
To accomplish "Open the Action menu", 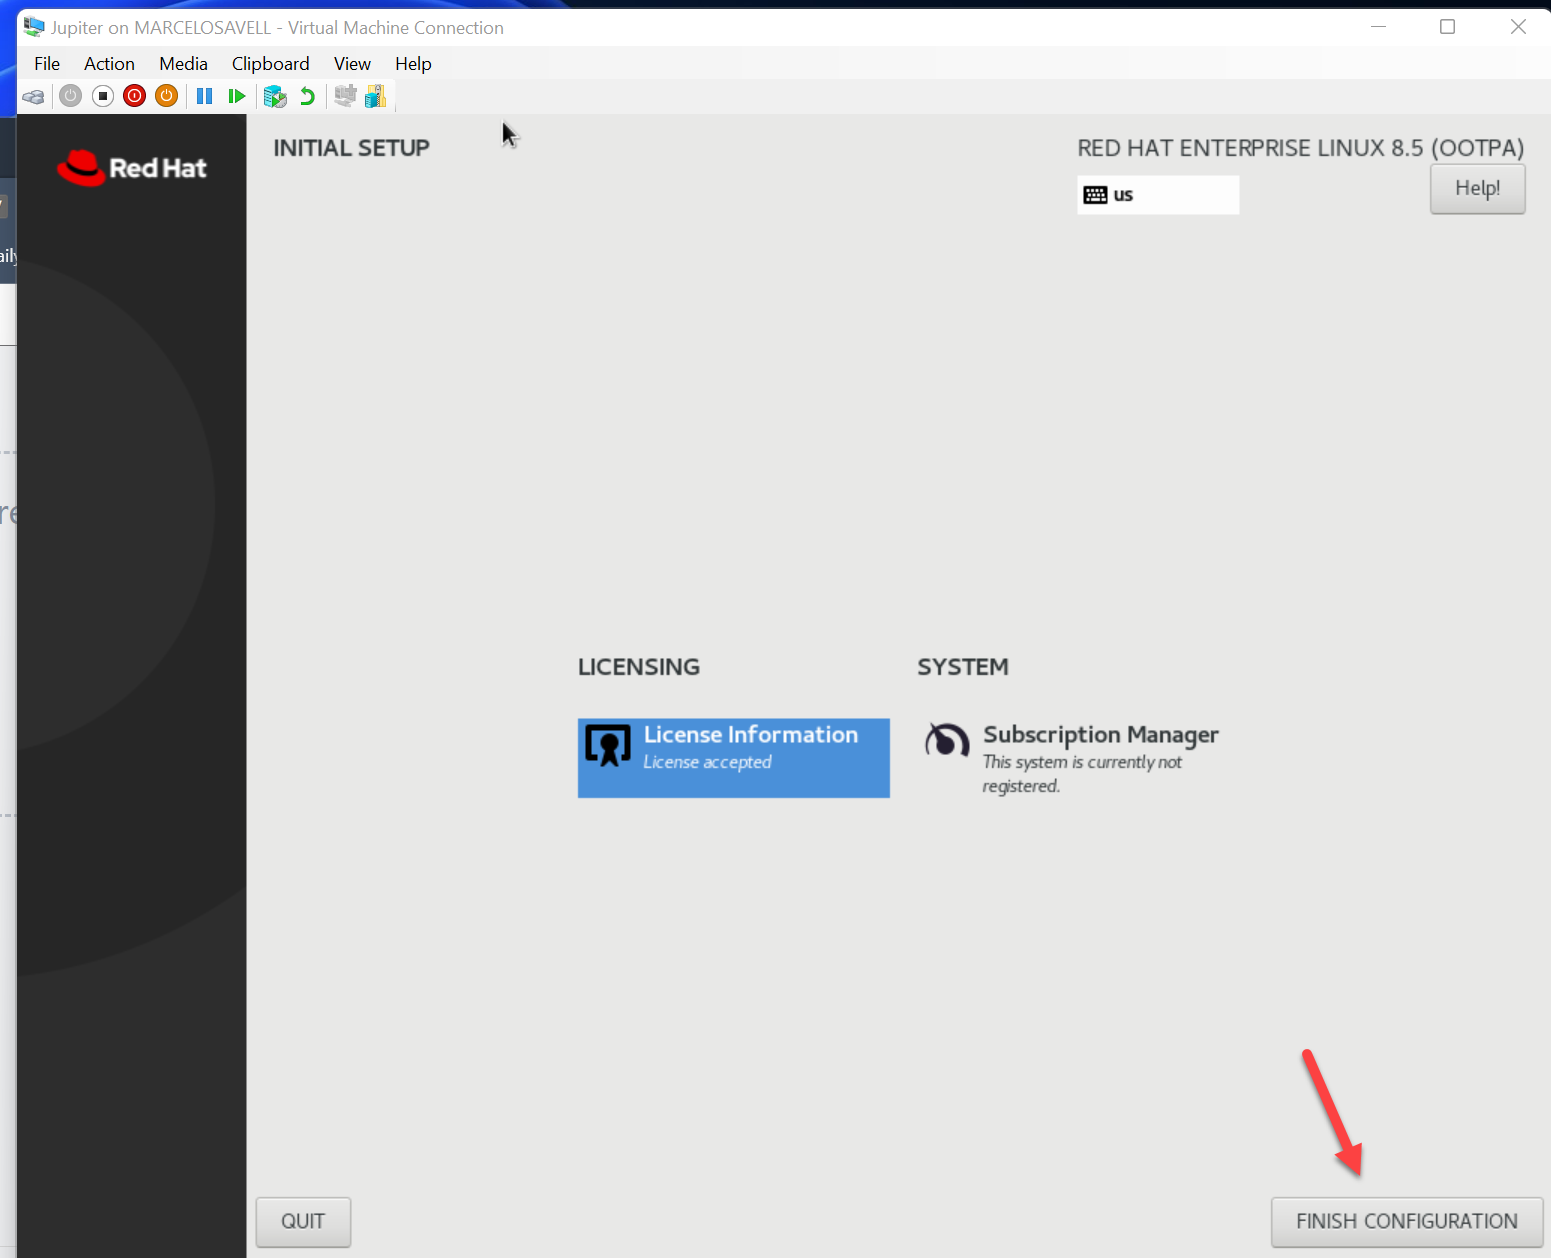I will tap(109, 64).
